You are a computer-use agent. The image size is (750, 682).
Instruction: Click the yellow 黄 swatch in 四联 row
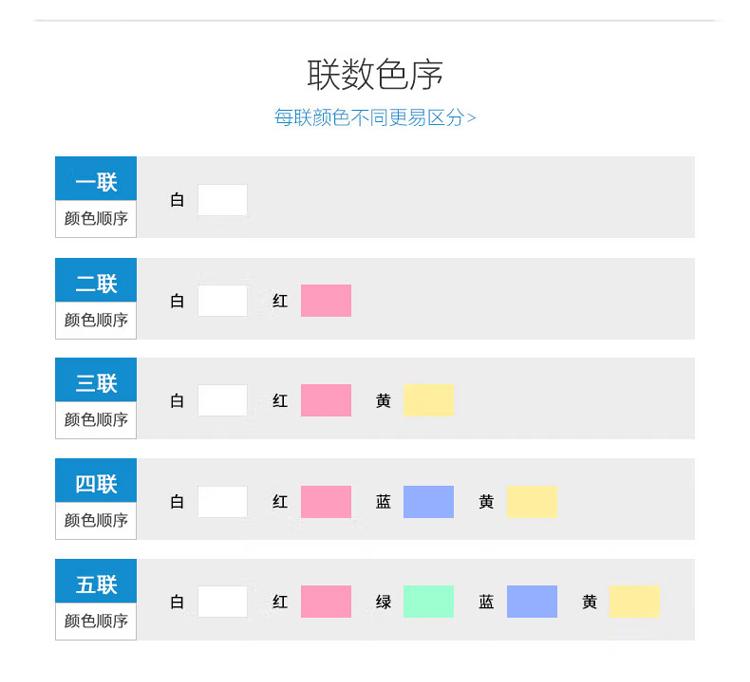click(x=532, y=502)
